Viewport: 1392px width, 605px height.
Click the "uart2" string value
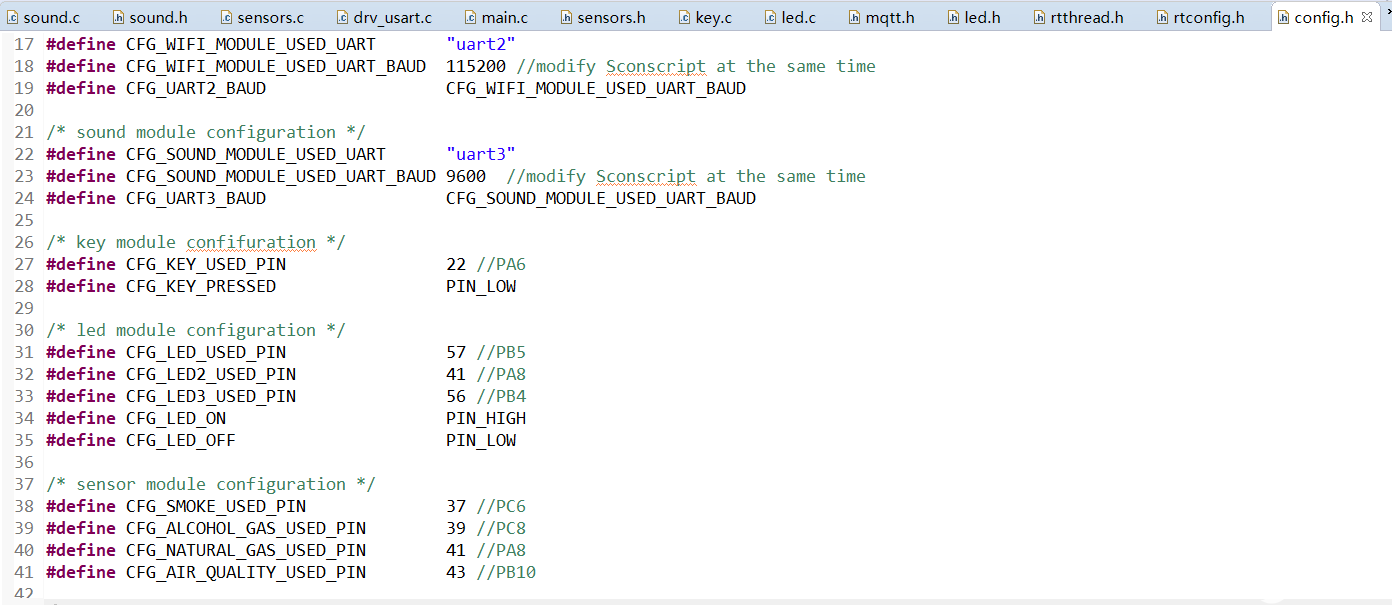click(x=481, y=44)
